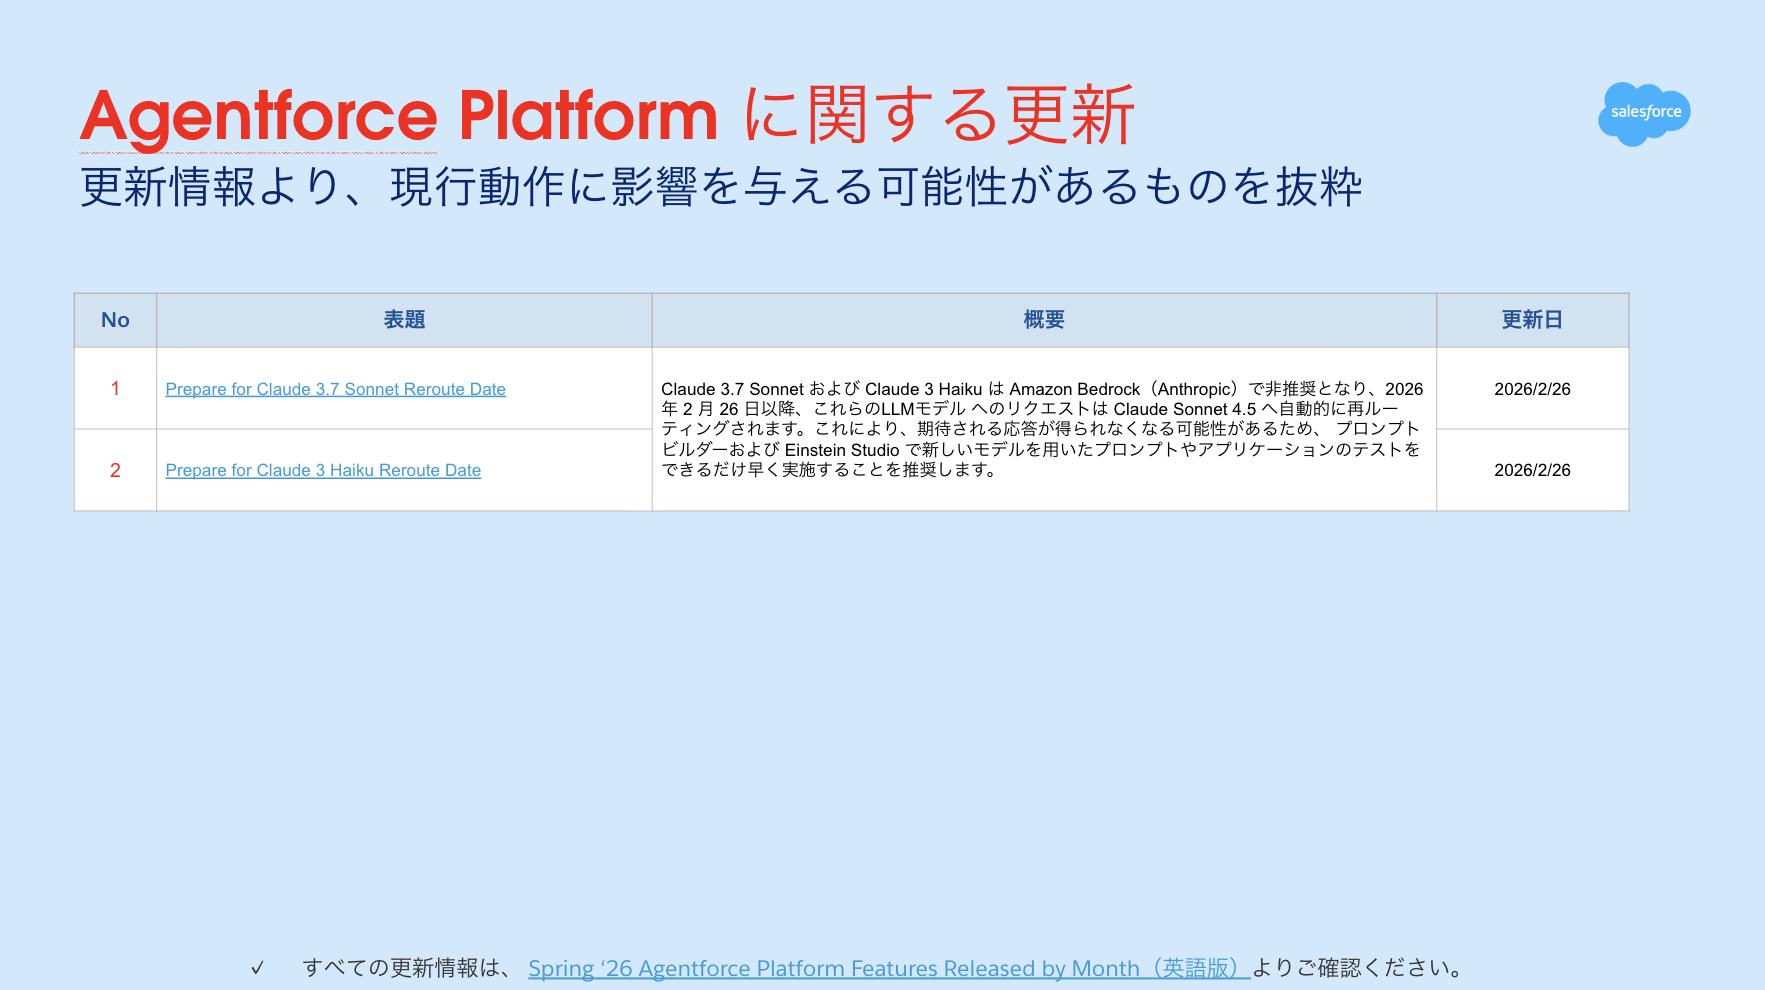Click the summary paragraph starting Claude 3.7 Sonnet および
Image resolution: width=1765 pixels, height=990 pixels.
(1042, 429)
